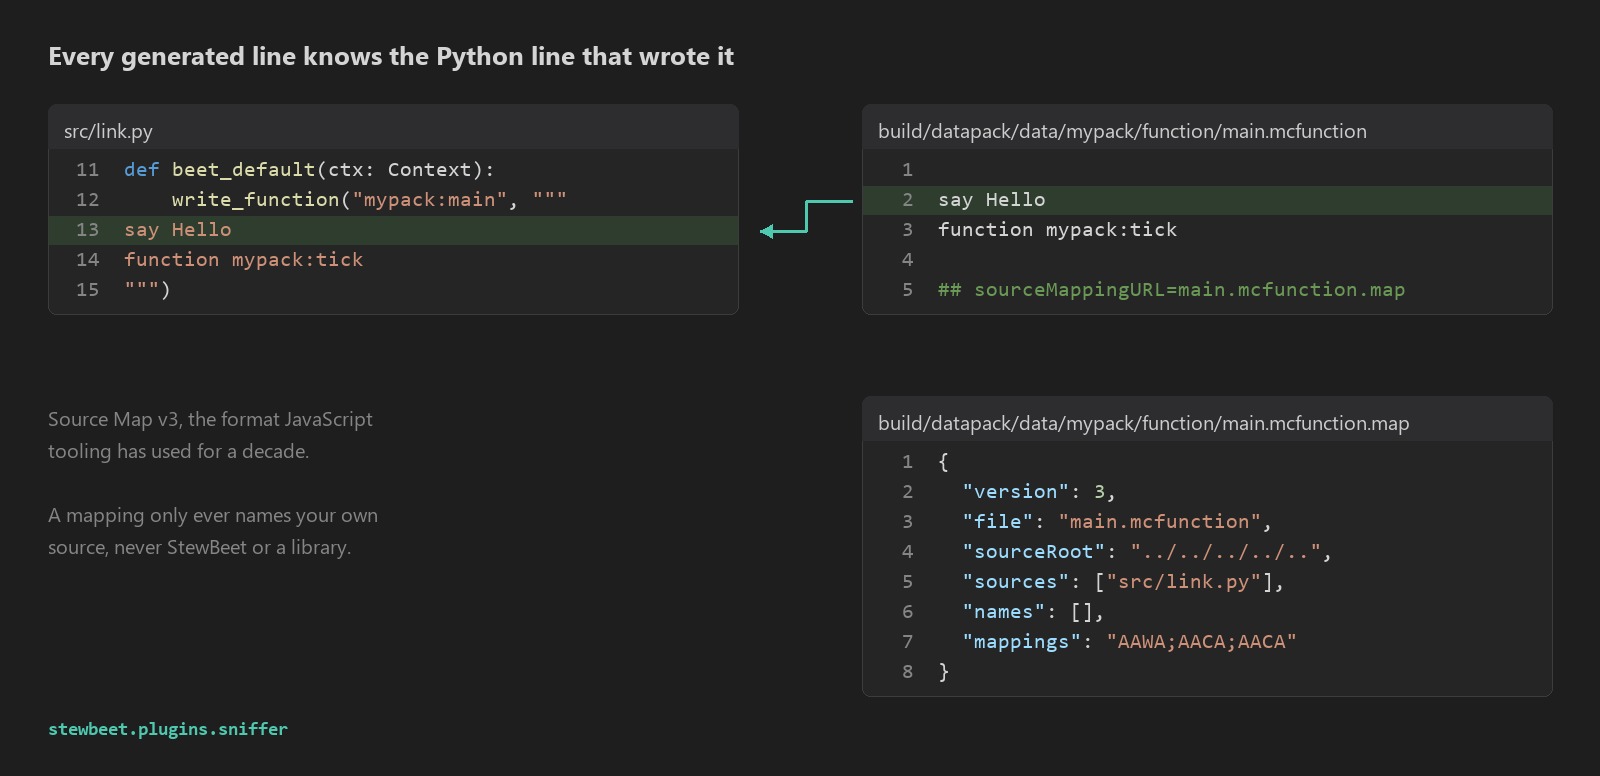Screen dimensions: 1600x776
Task: Click line number 11 in src/link.py gutter
Action: coord(87,170)
